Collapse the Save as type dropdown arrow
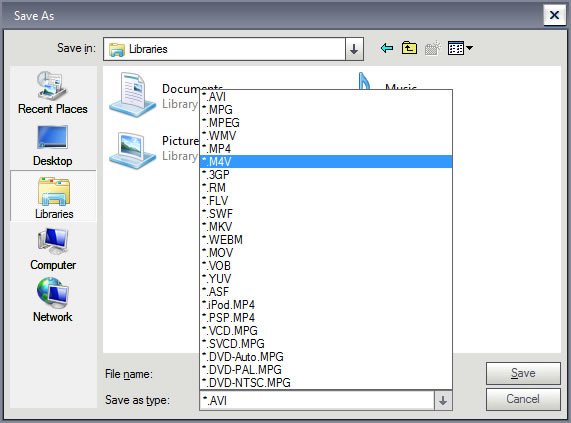The image size is (571, 423). (443, 400)
